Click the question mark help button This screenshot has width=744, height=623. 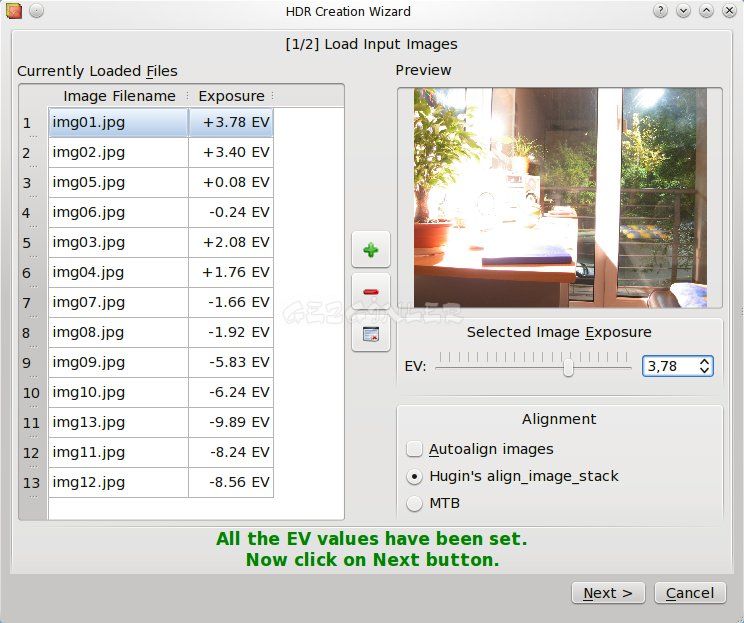pyautogui.click(x=660, y=10)
